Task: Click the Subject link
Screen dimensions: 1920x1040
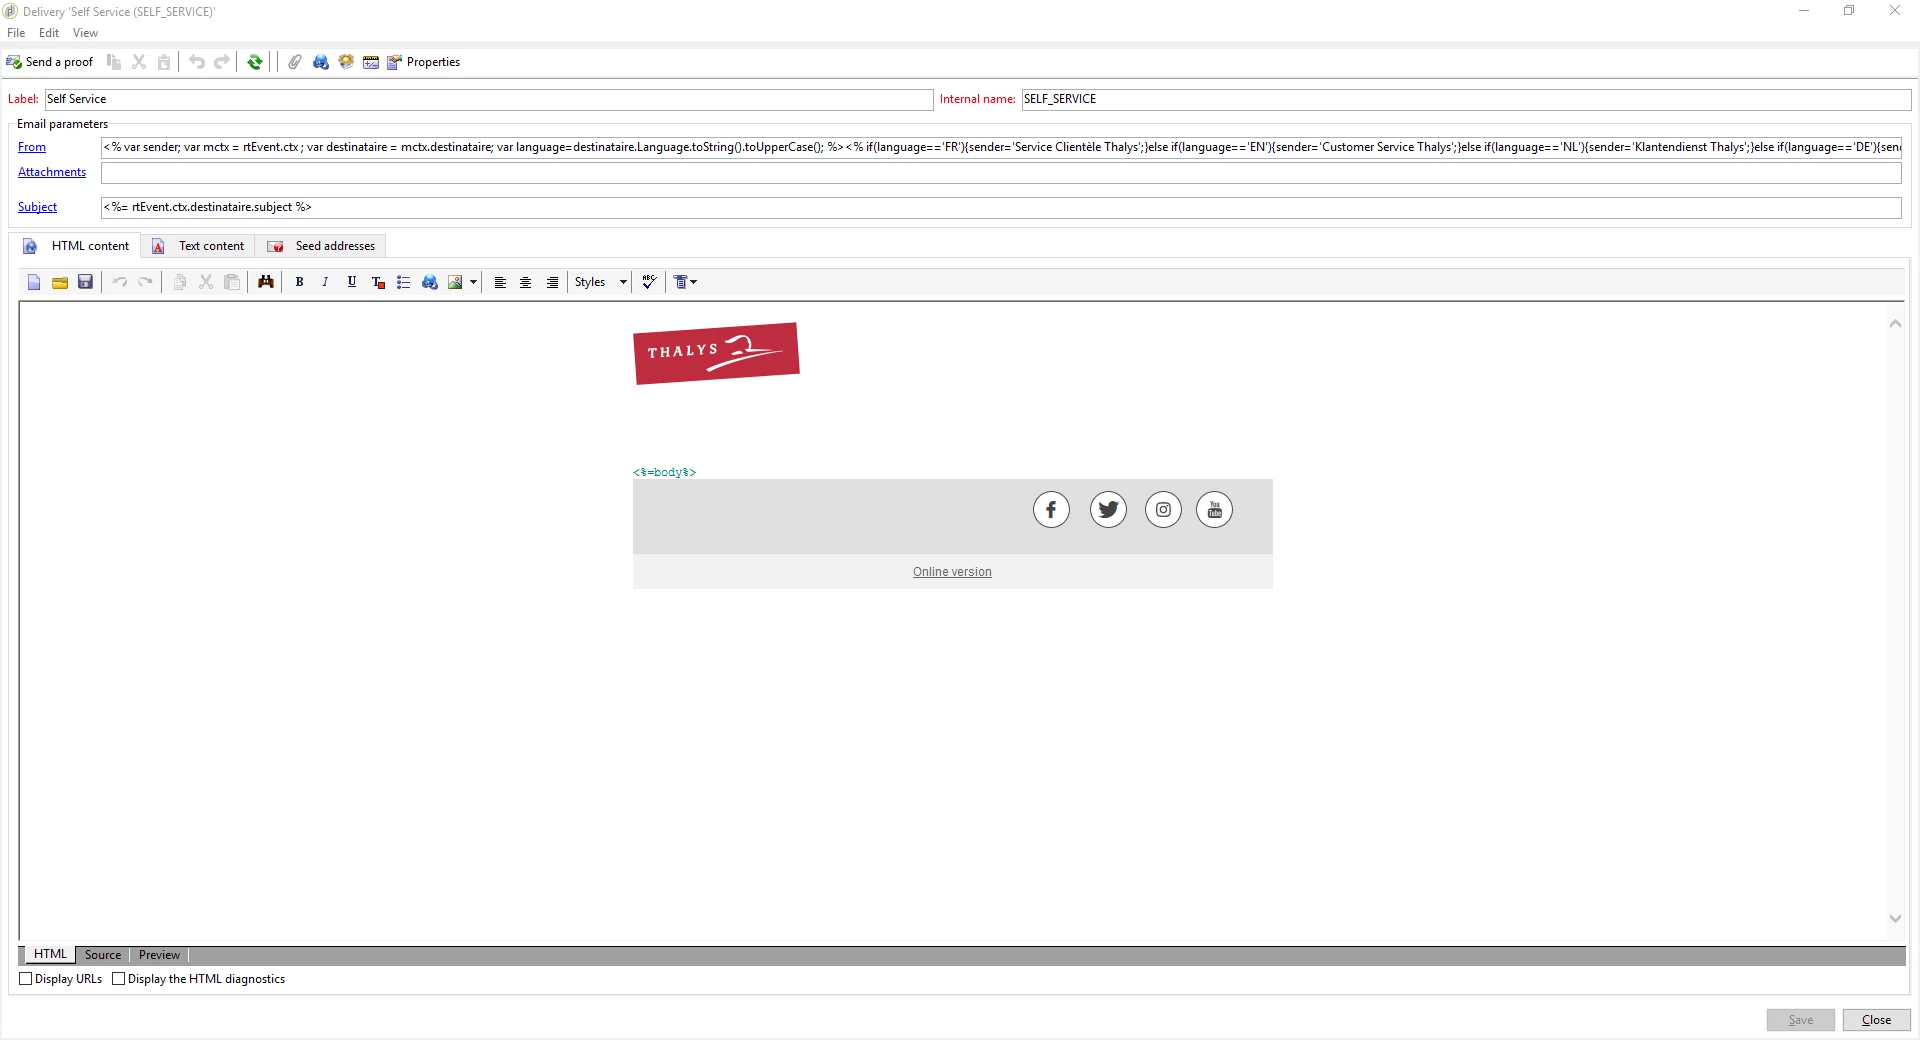Action: pyautogui.click(x=37, y=207)
